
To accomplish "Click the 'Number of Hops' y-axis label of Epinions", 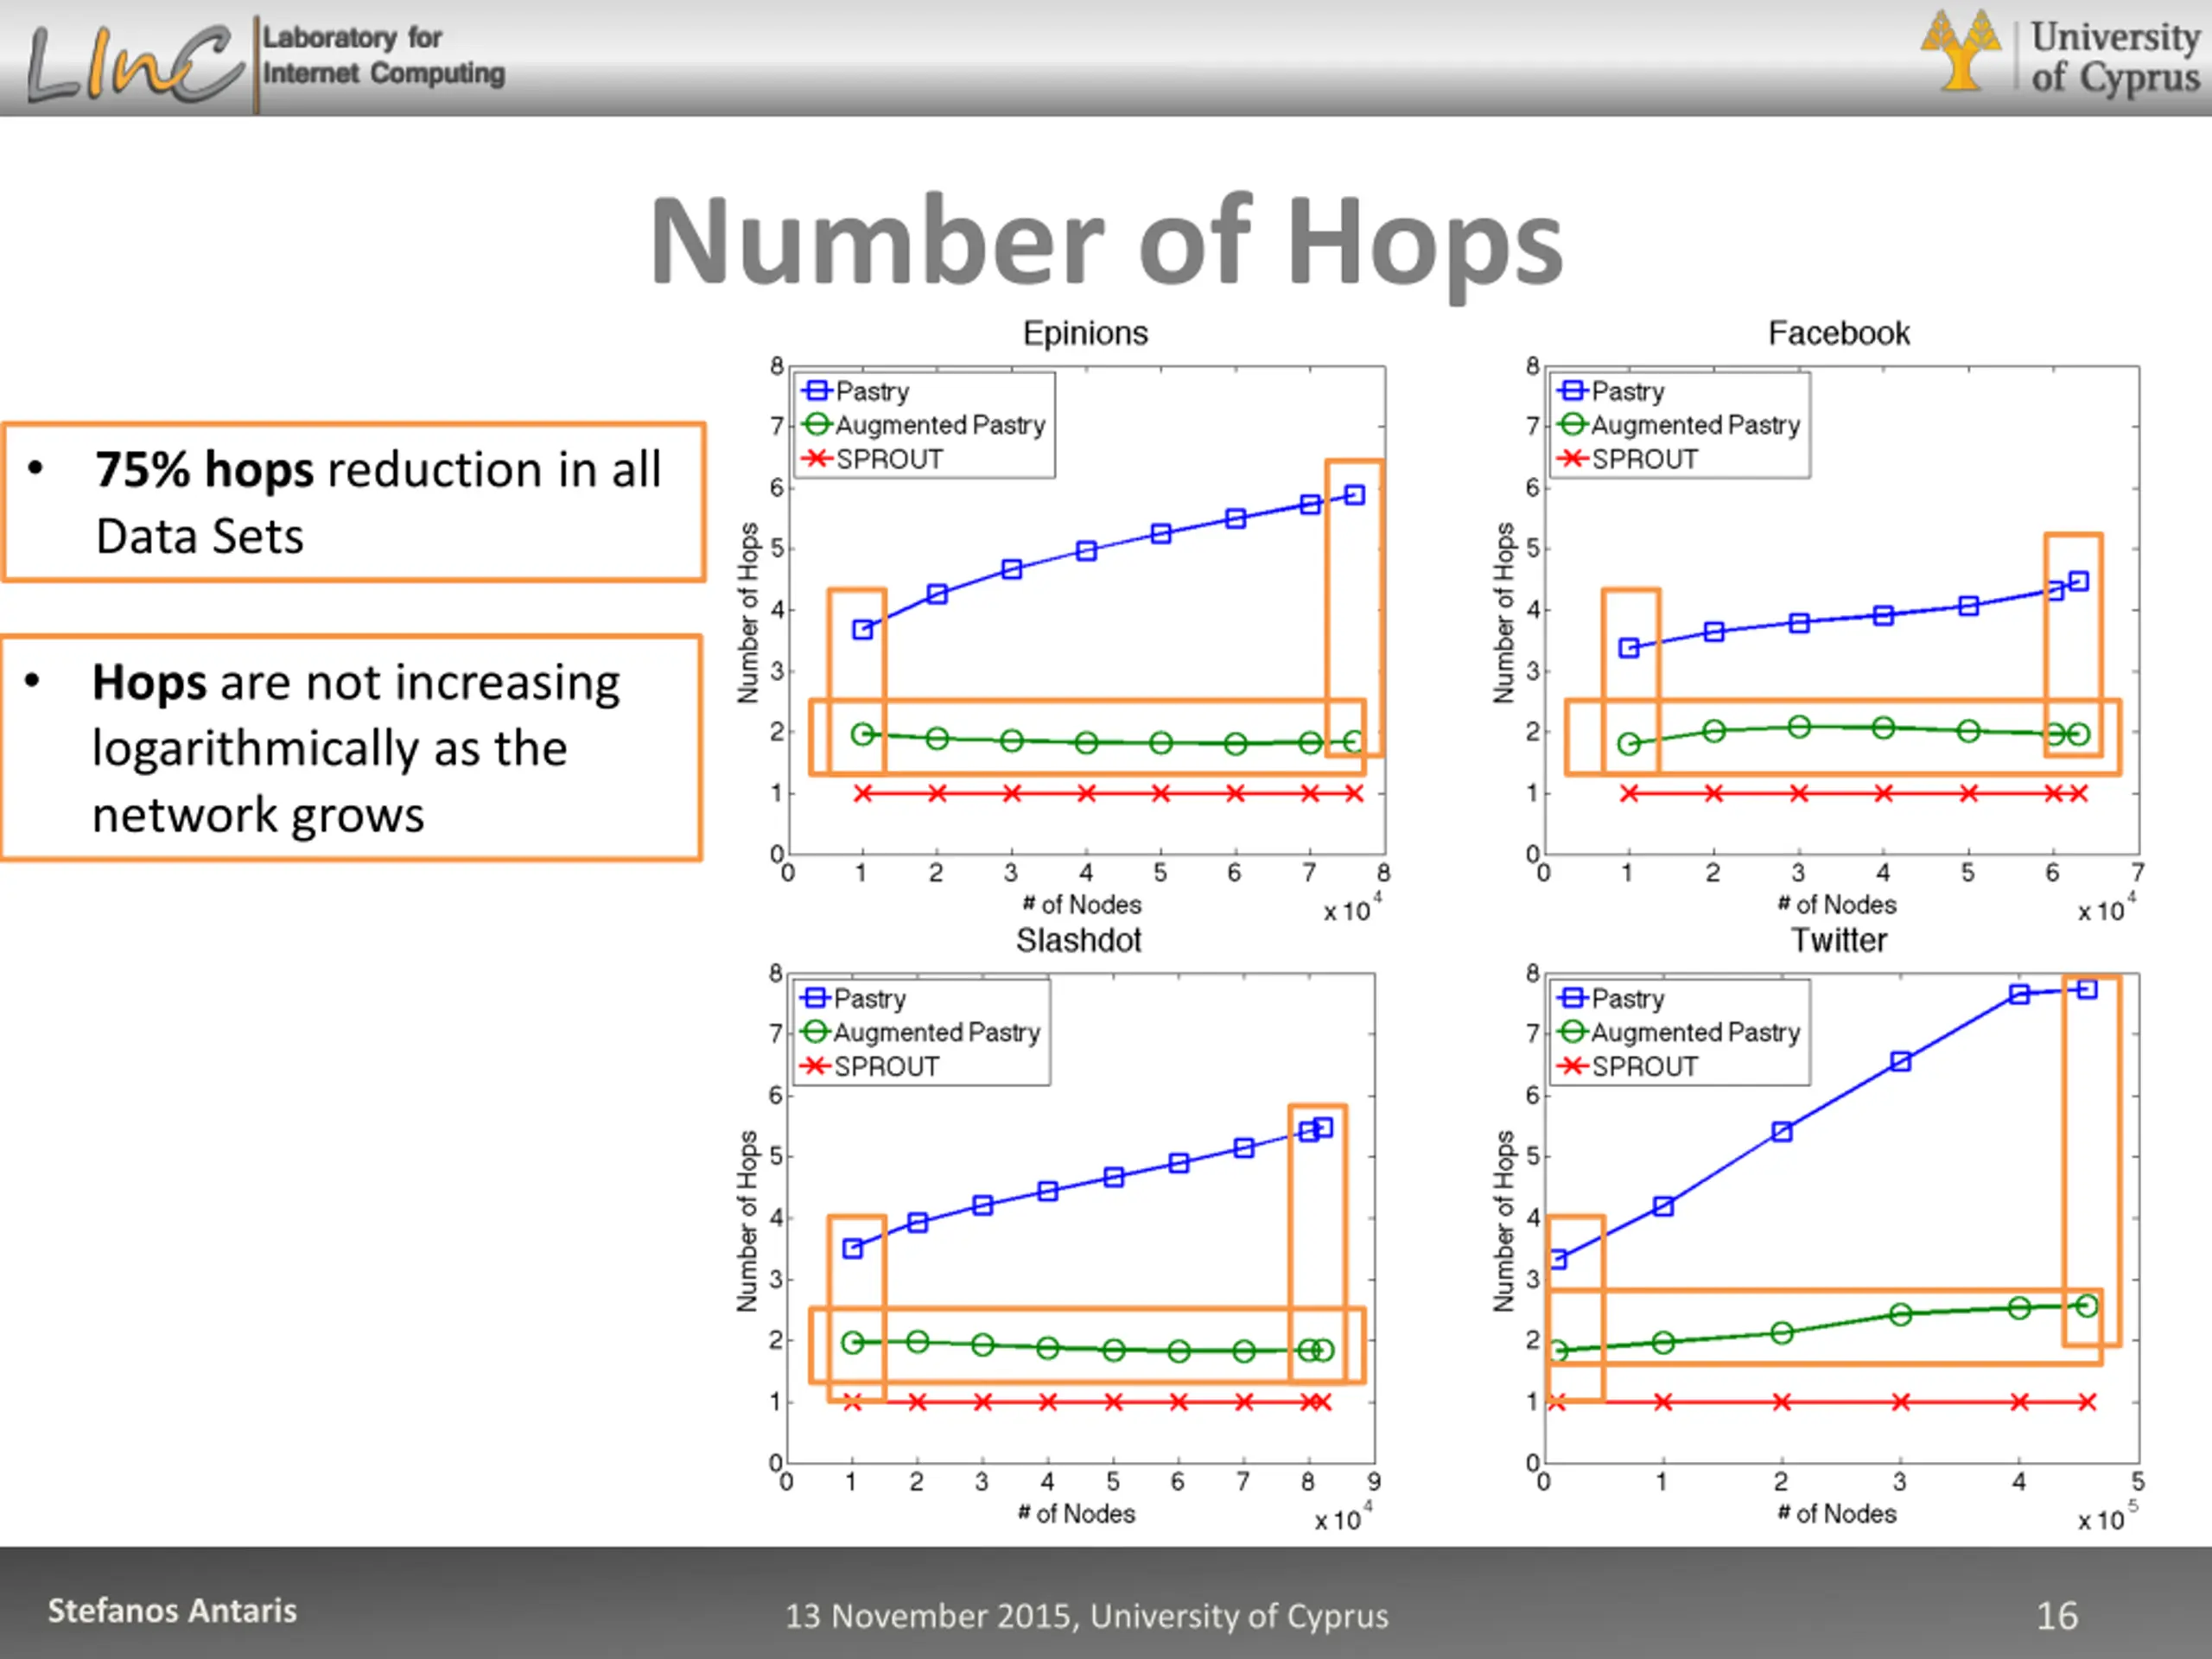I will click(748, 613).
